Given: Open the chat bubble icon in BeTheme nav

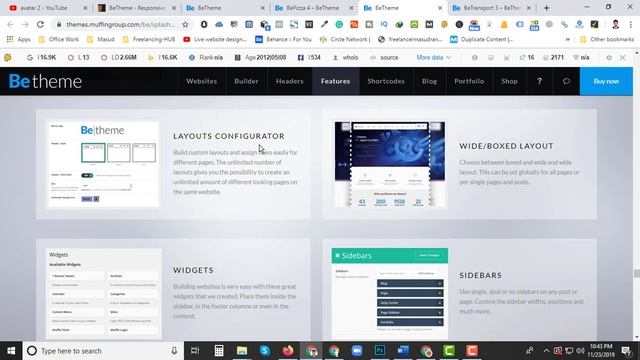Looking at the screenshot, I should (x=566, y=81).
